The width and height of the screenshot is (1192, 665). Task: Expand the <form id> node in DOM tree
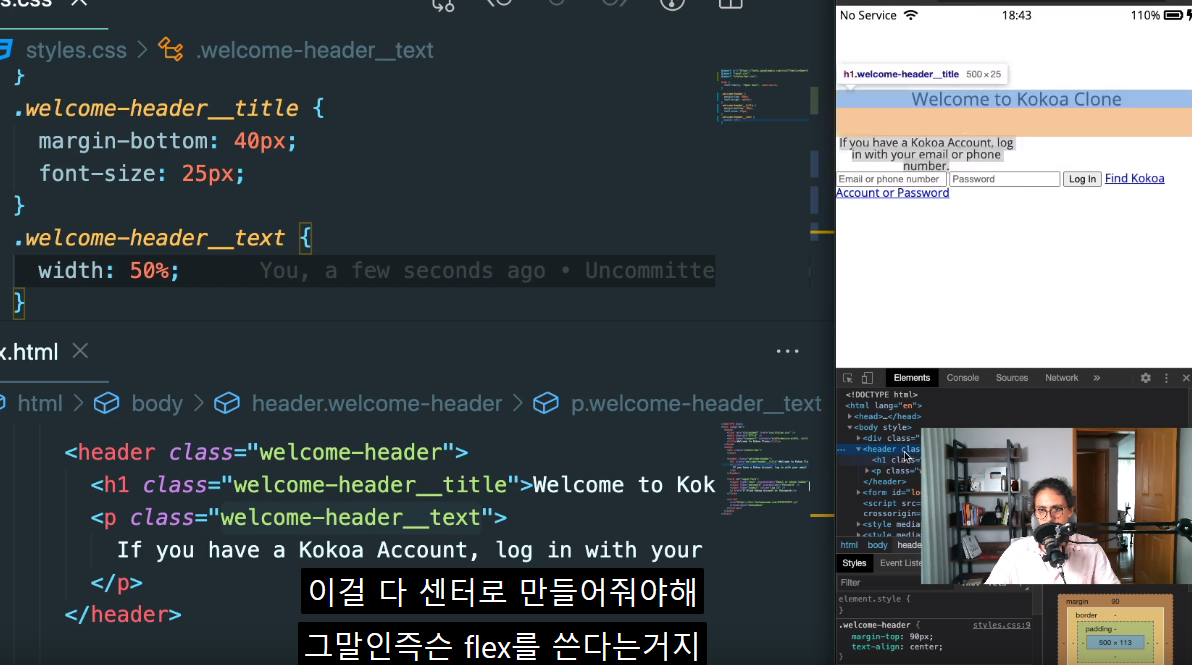(859, 492)
